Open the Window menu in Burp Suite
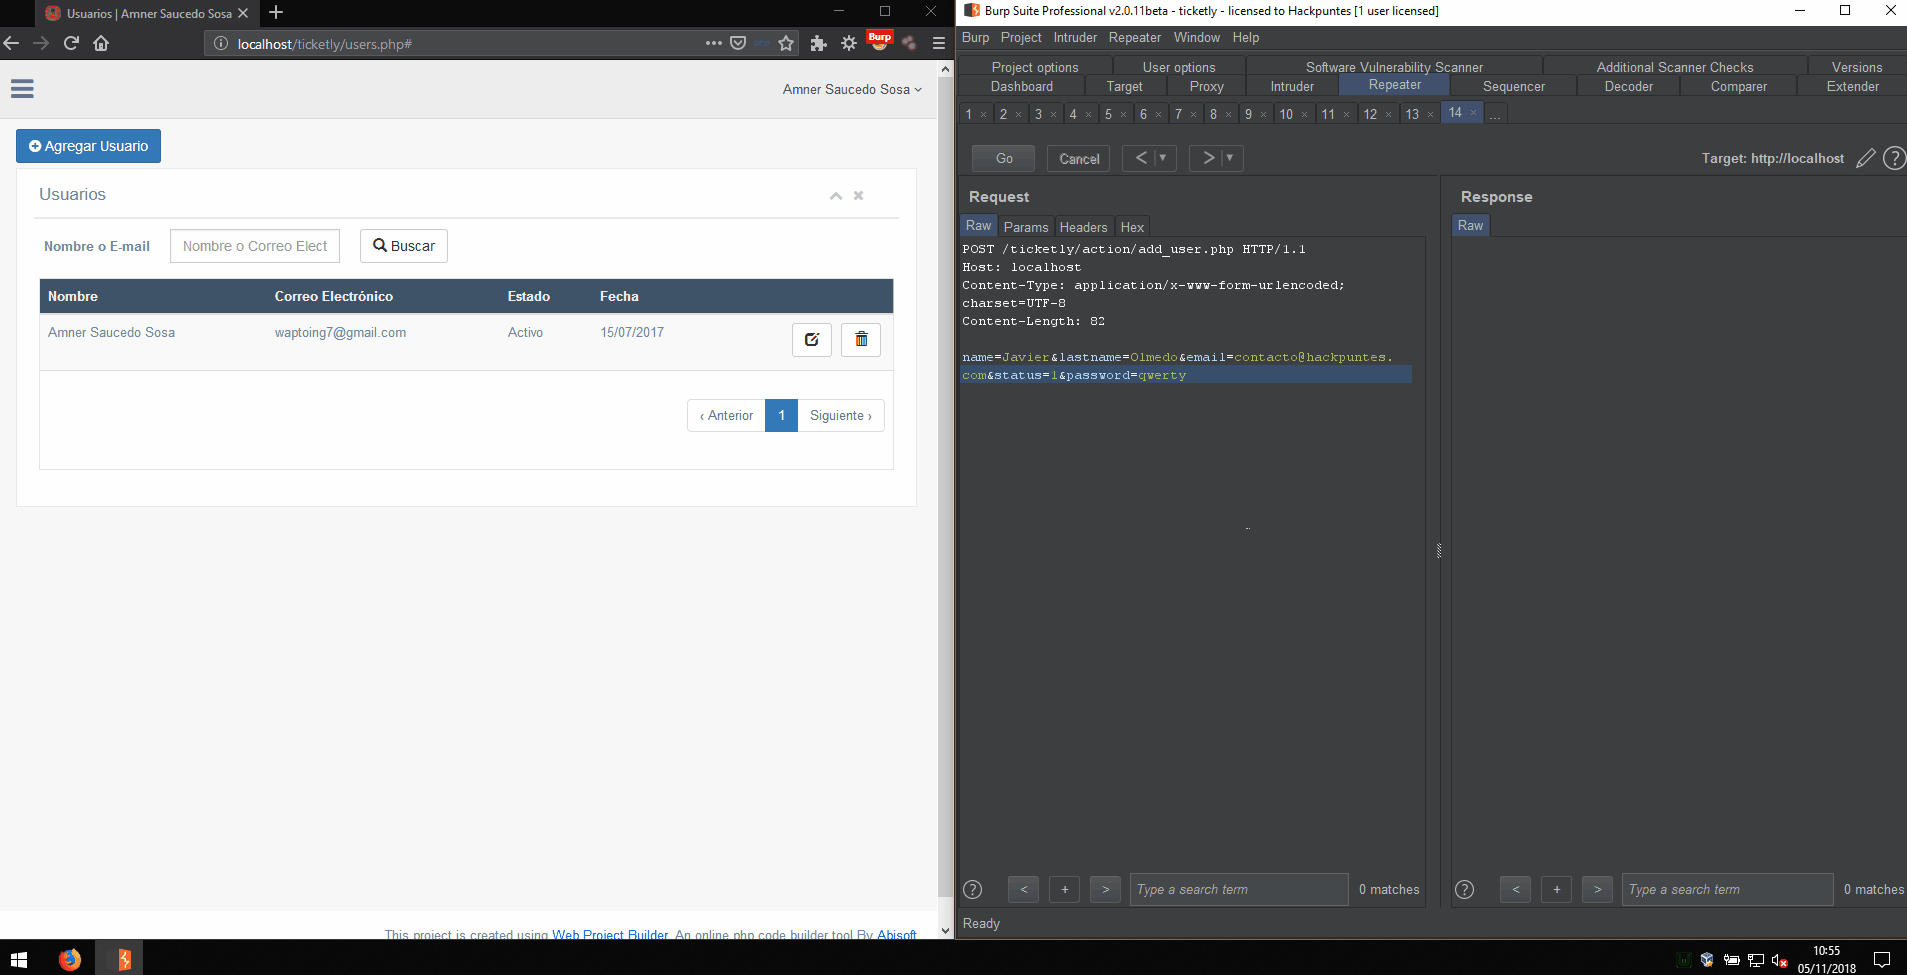This screenshot has height=975, width=1907. 1197,37
